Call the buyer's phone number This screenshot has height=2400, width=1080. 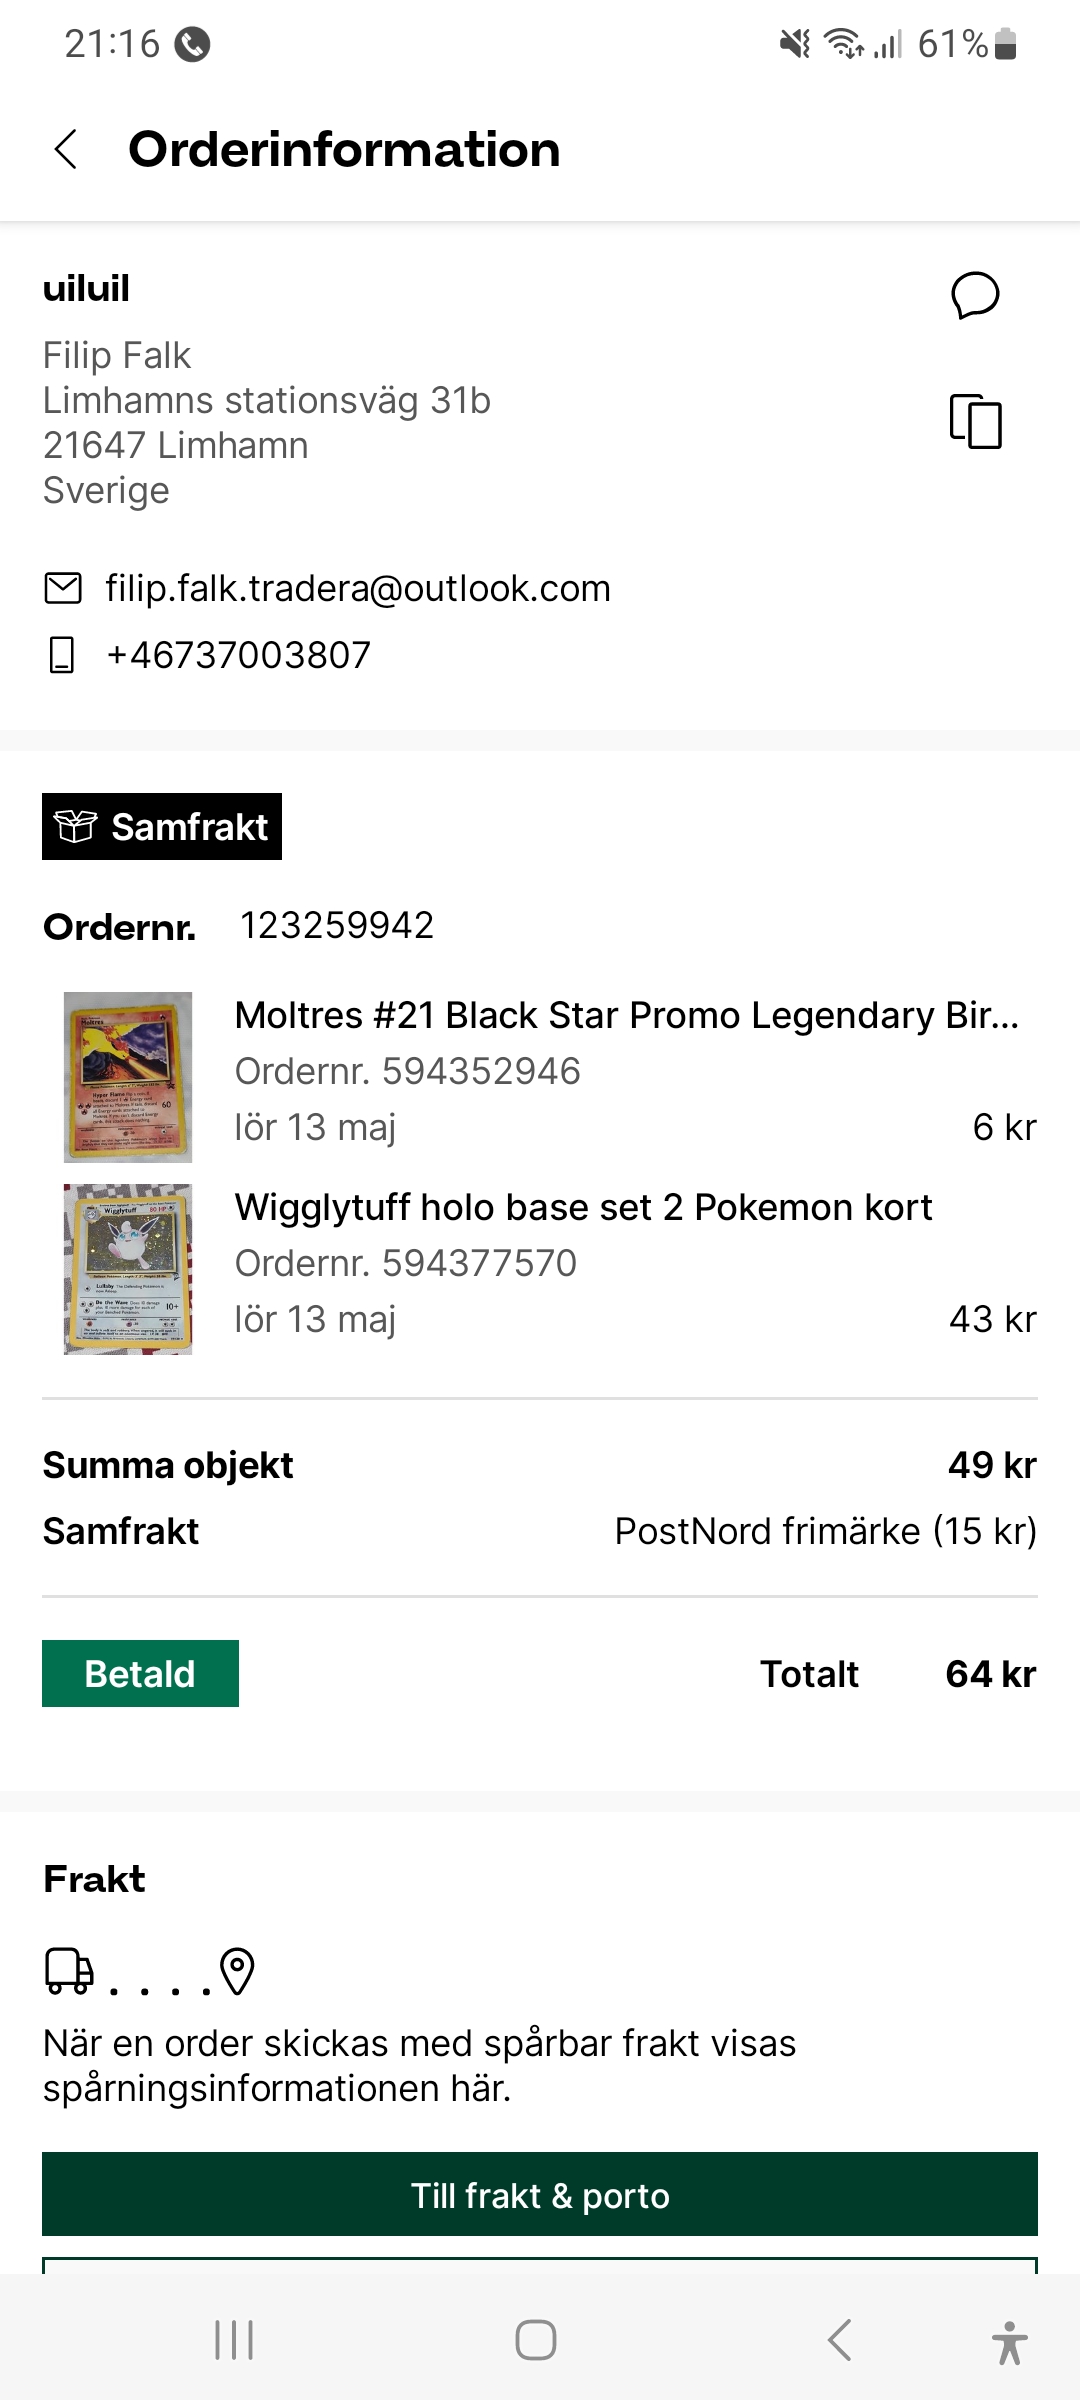click(x=239, y=655)
